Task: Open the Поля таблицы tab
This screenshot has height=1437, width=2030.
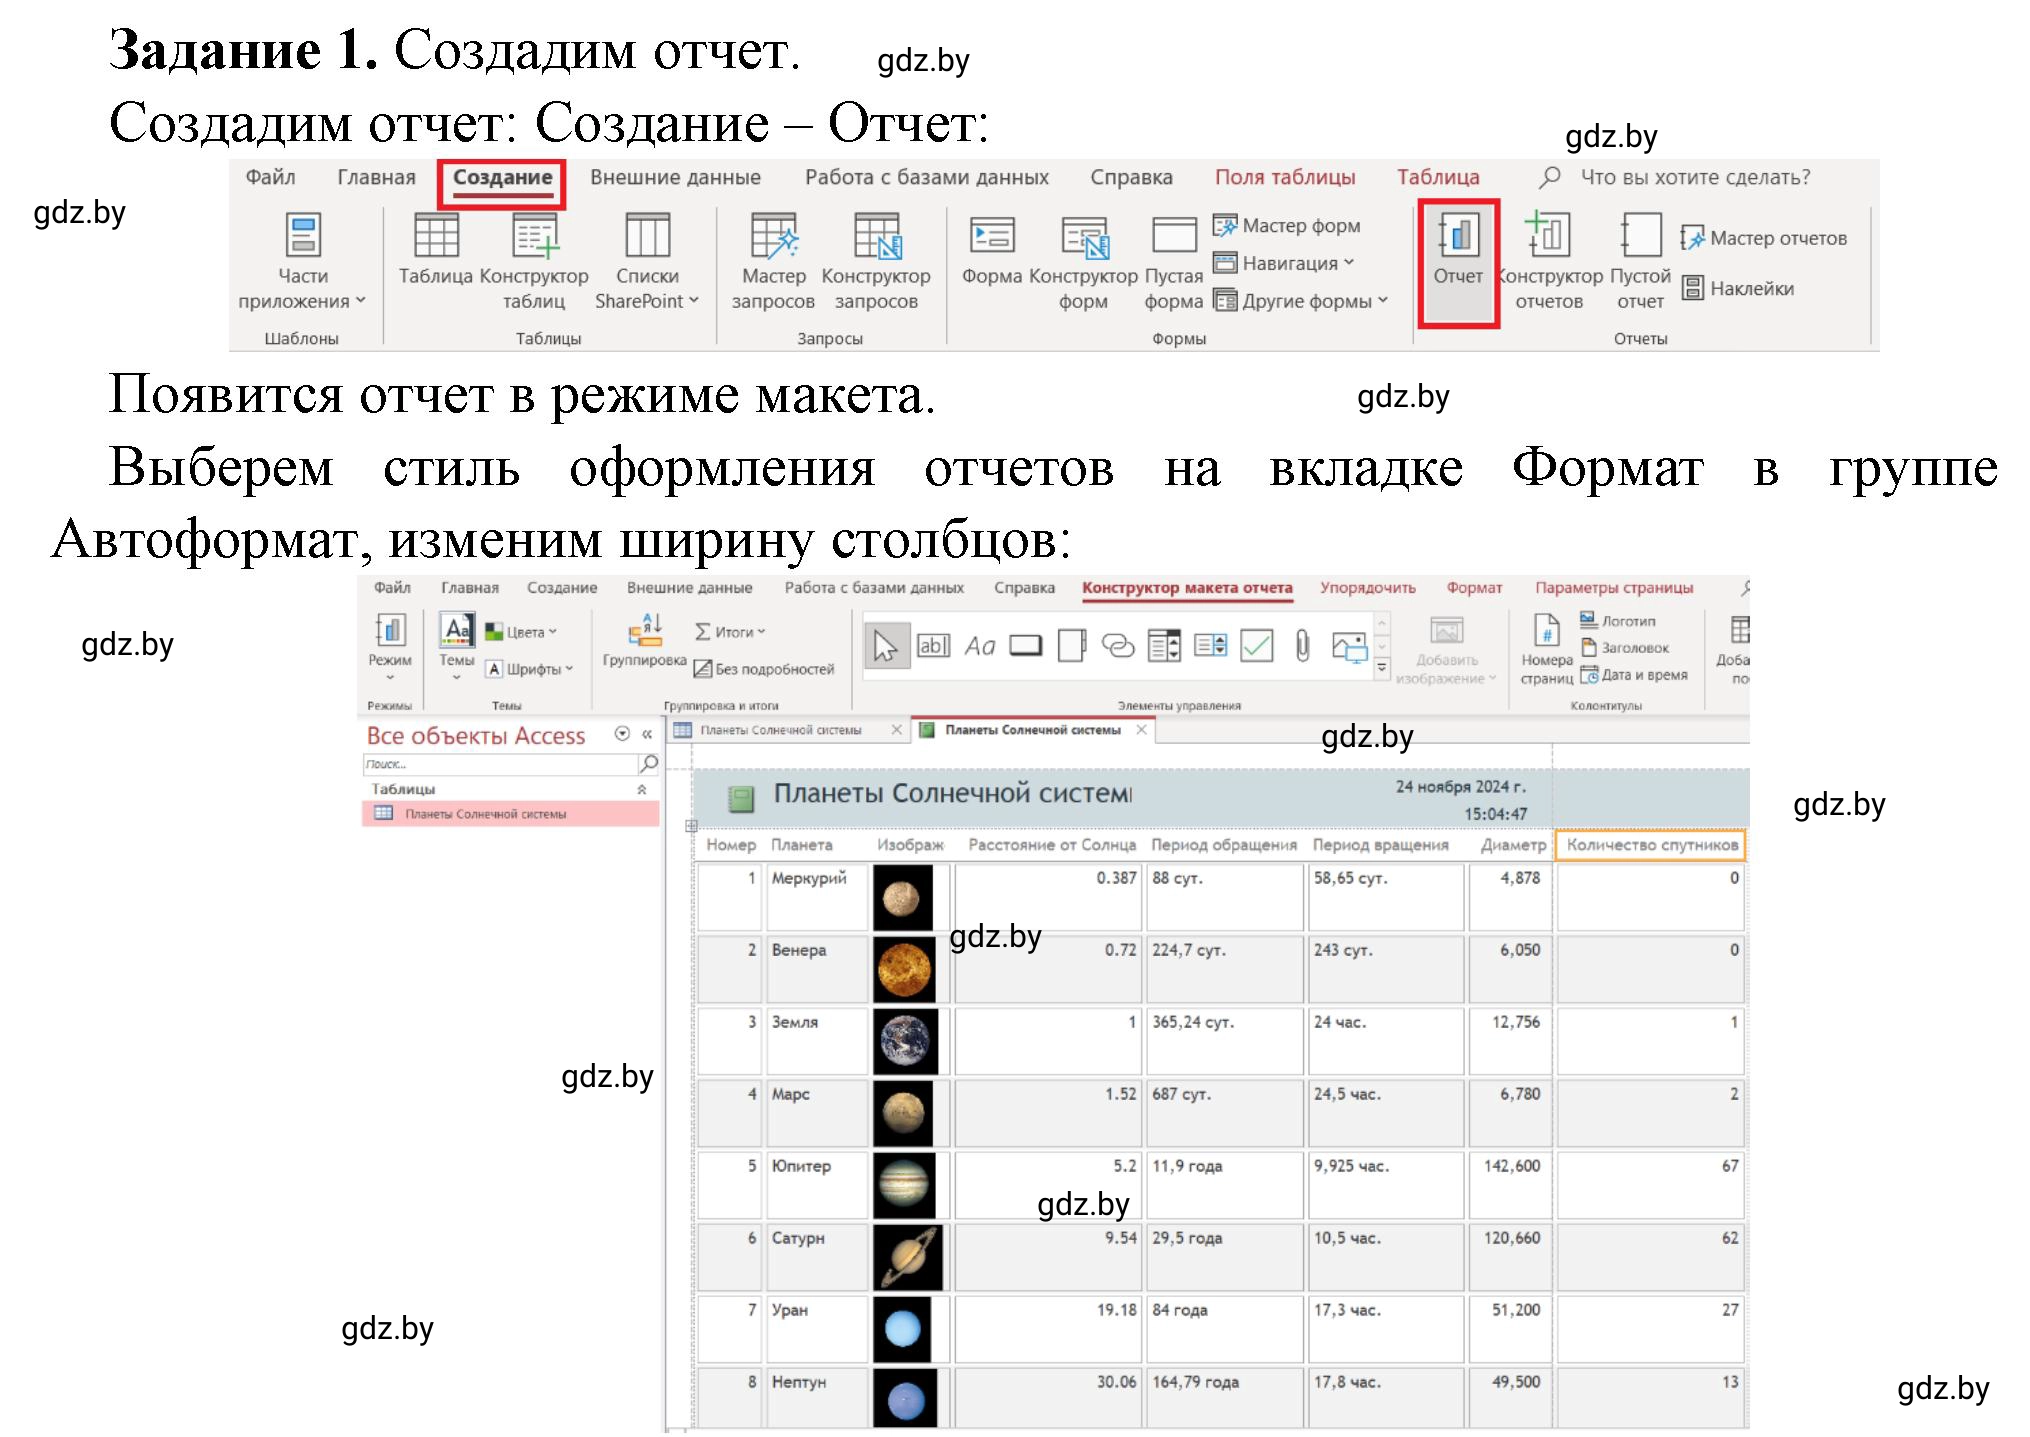Action: 1285,177
